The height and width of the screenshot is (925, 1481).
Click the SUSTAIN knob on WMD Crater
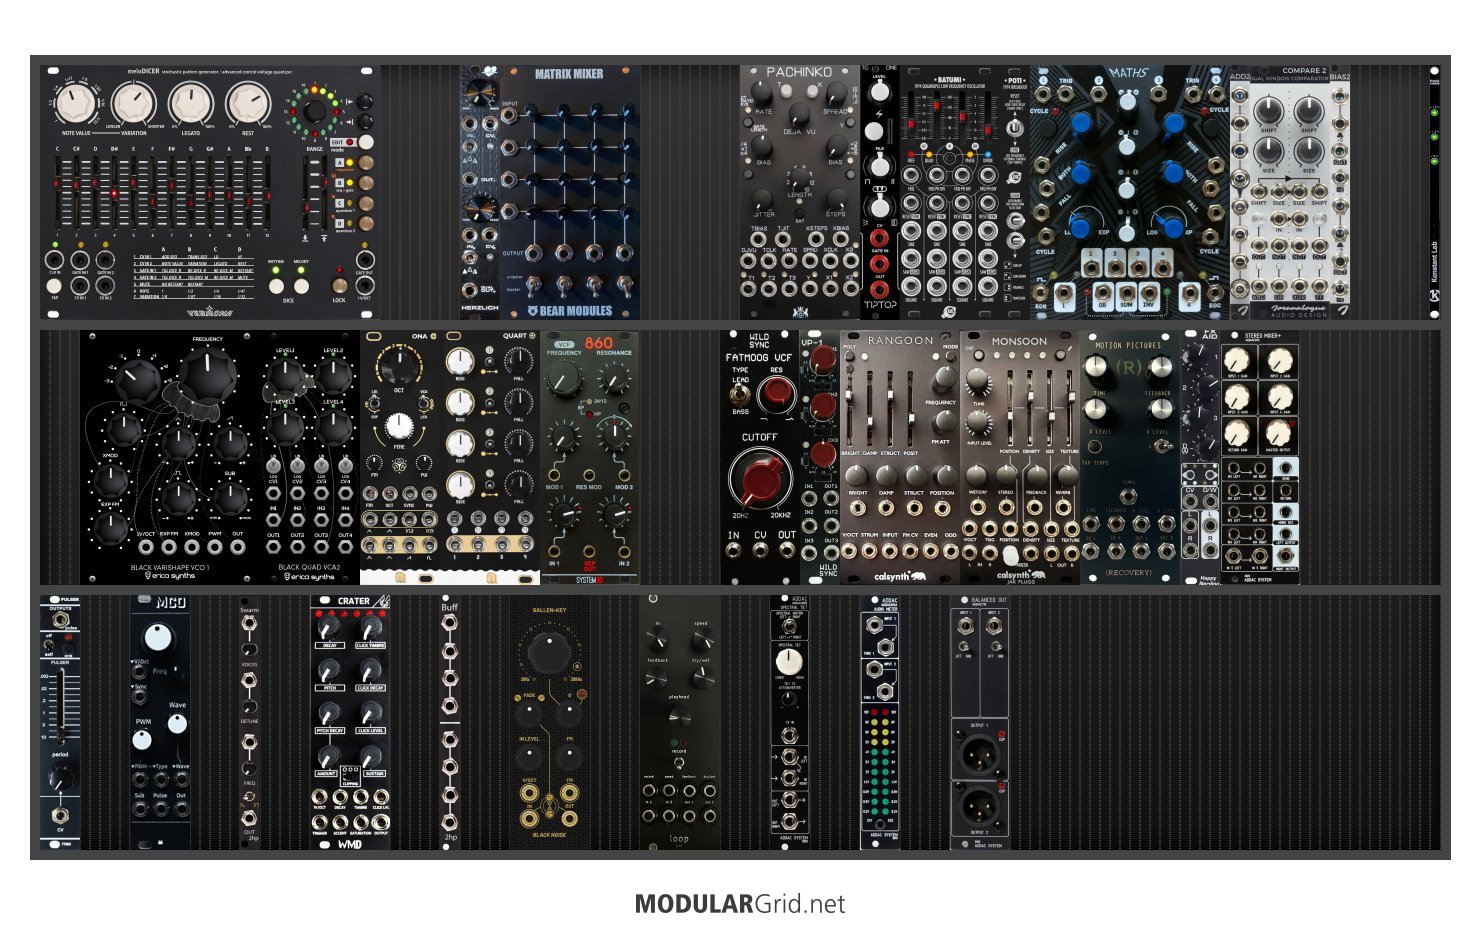[371, 758]
